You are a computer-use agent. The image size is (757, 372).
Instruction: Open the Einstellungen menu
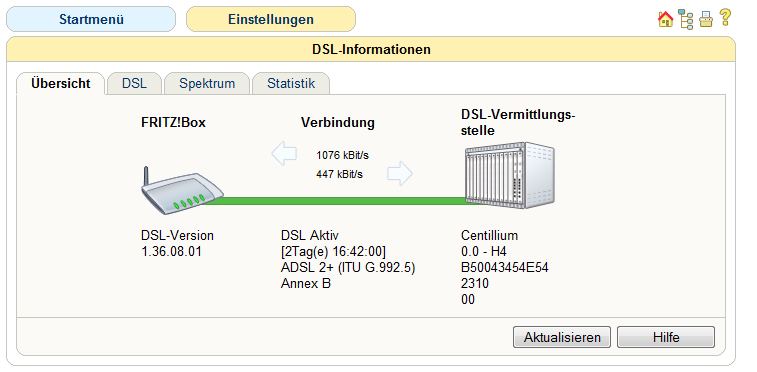[271, 19]
